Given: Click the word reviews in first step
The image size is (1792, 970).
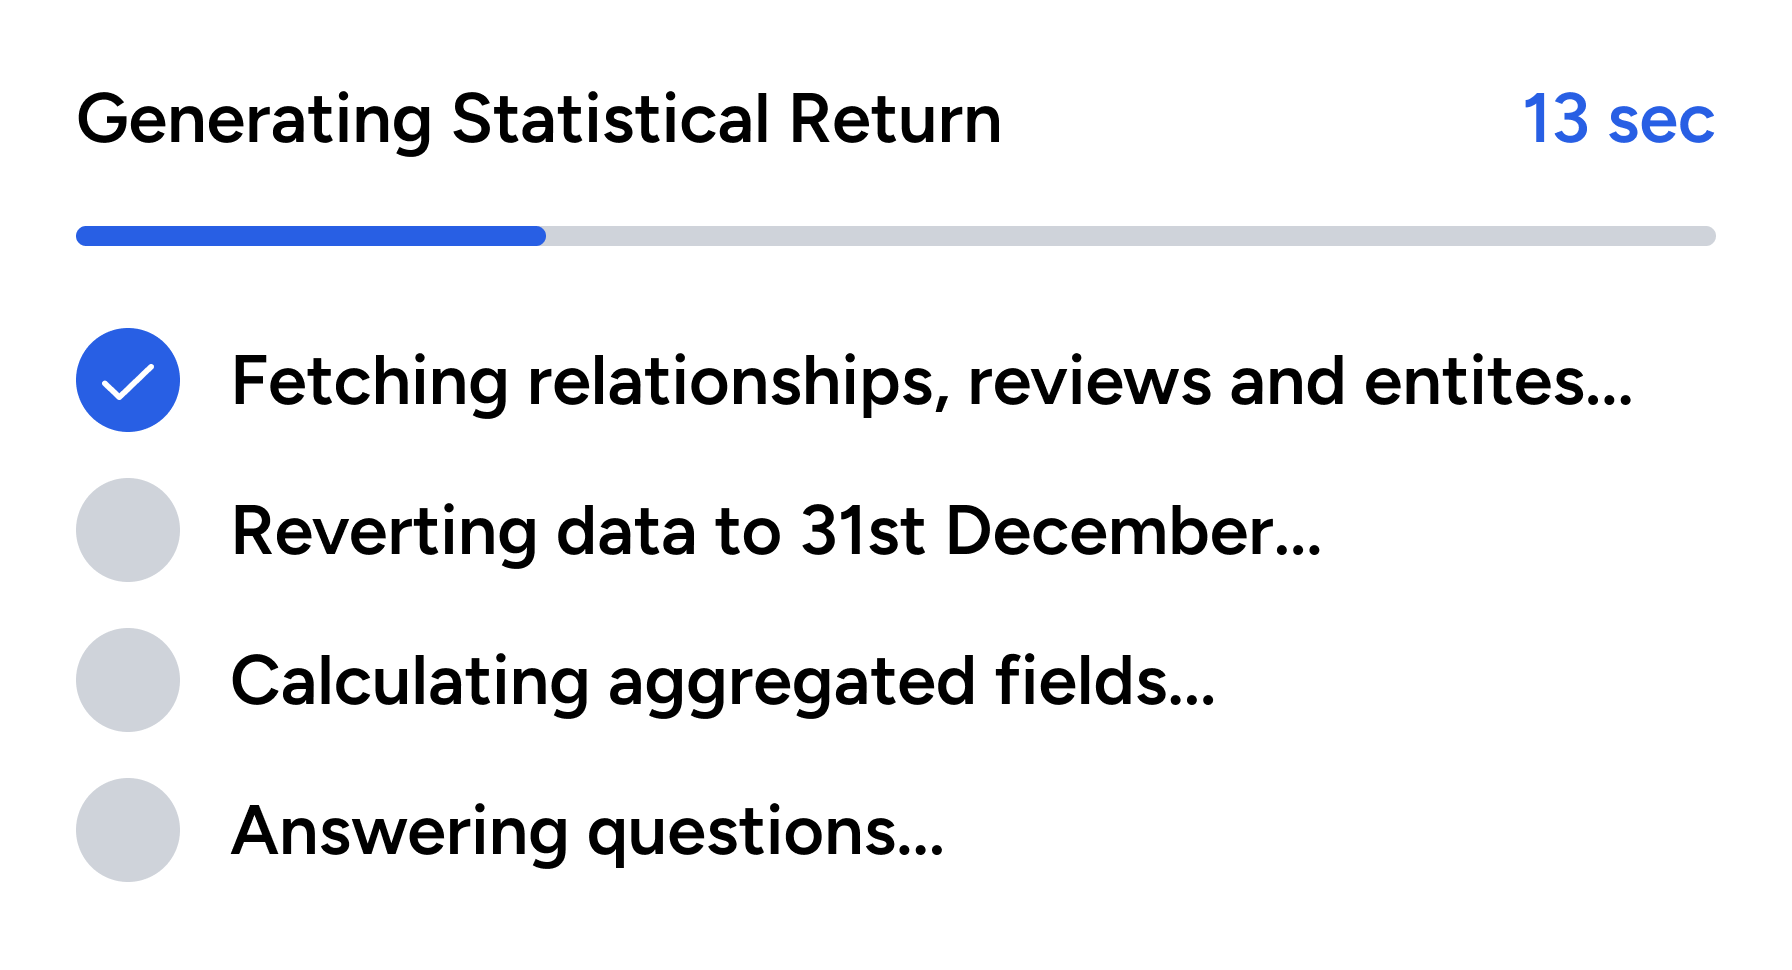Looking at the screenshot, I should pyautogui.click(x=1090, y=381).
